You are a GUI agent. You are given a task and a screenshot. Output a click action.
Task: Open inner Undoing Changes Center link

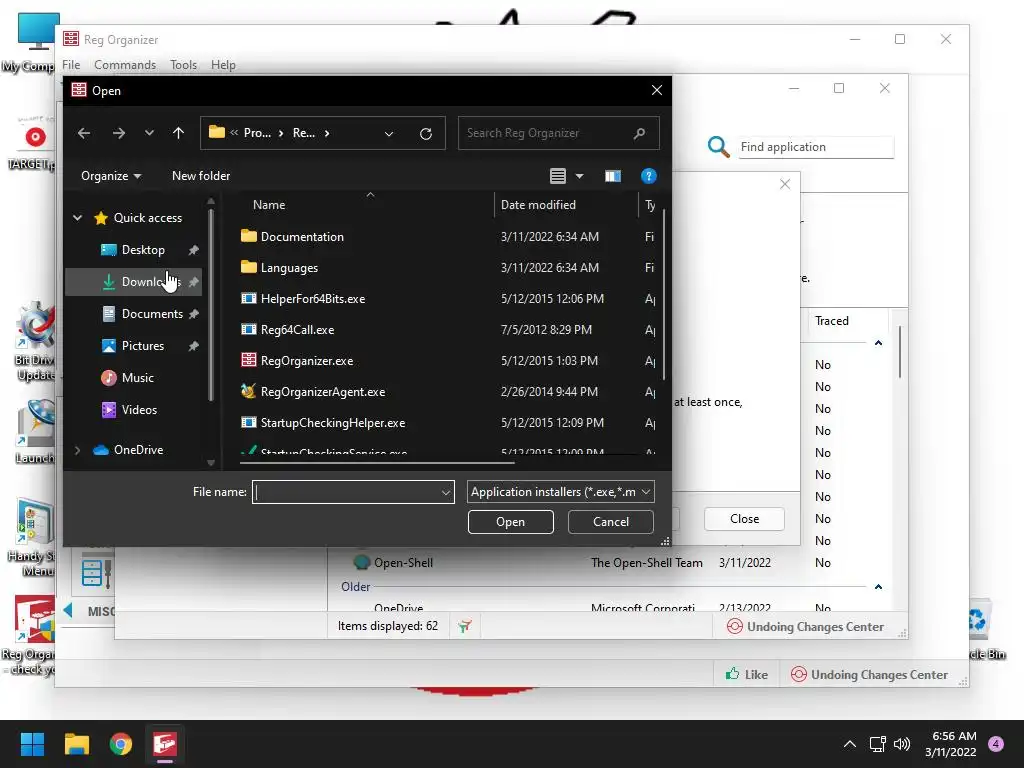pyautogui.click(x=805, y=626)
